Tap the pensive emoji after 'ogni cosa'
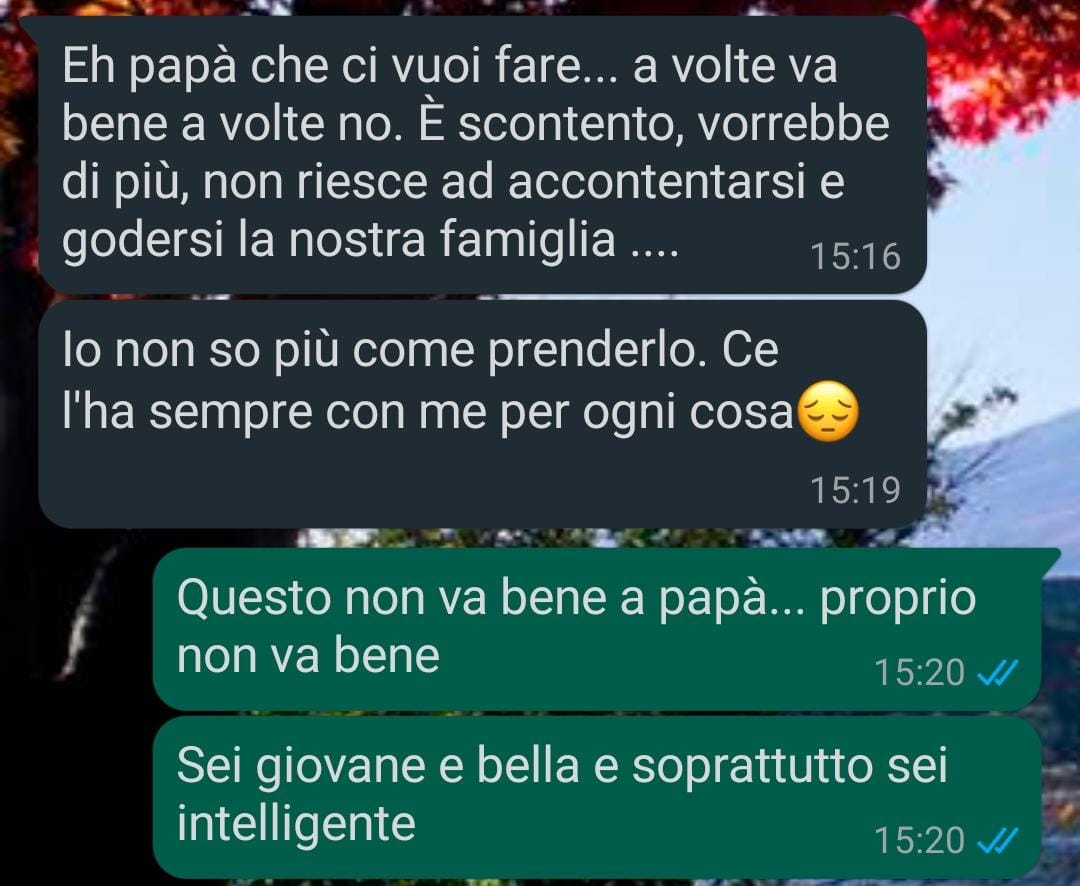Screen dimensions: 1080x886 tap(828, 411)
